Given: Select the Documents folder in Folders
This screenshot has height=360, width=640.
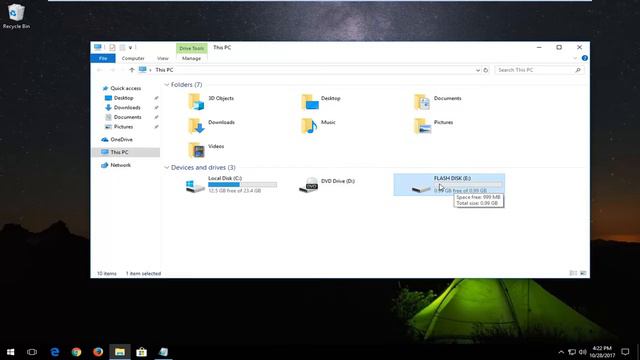Looking at the screenshot, I should pos(438,101).
